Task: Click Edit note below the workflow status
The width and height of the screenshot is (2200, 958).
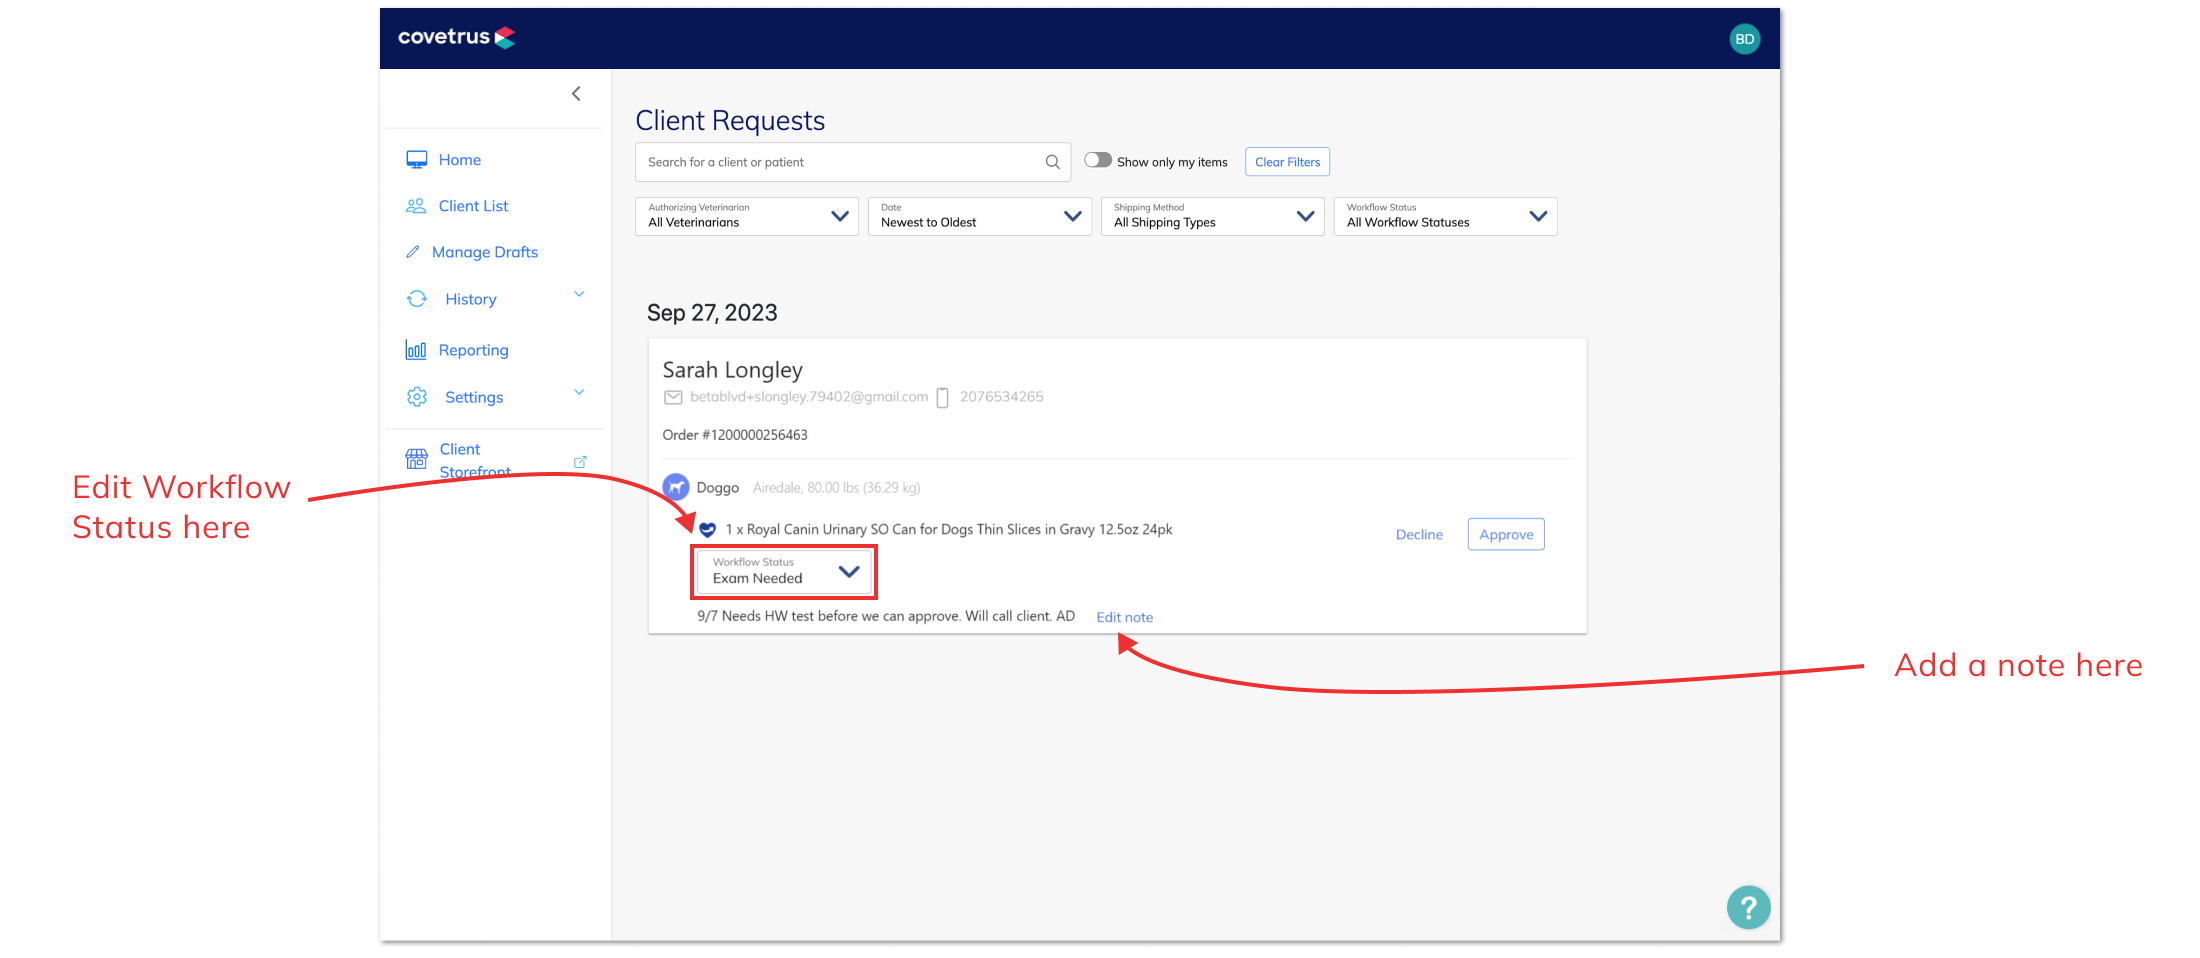Action: click(1124, 616)
